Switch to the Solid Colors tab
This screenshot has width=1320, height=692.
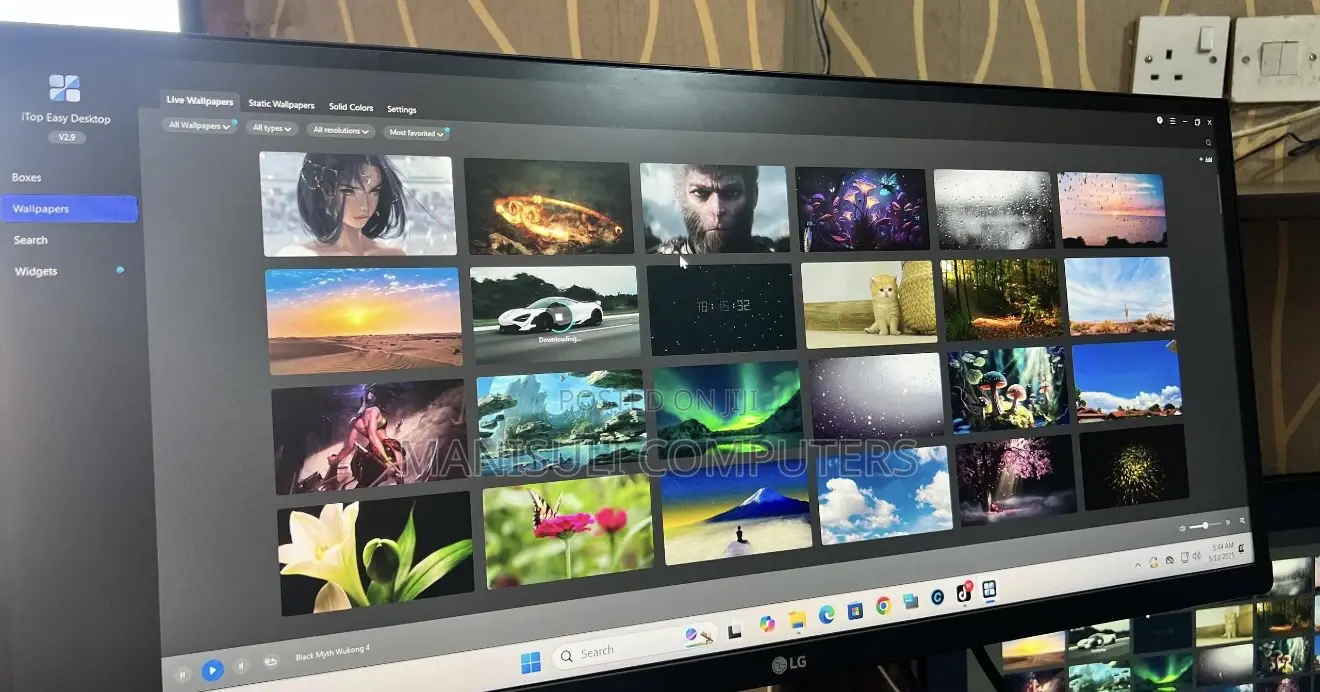tap(351, 107)
